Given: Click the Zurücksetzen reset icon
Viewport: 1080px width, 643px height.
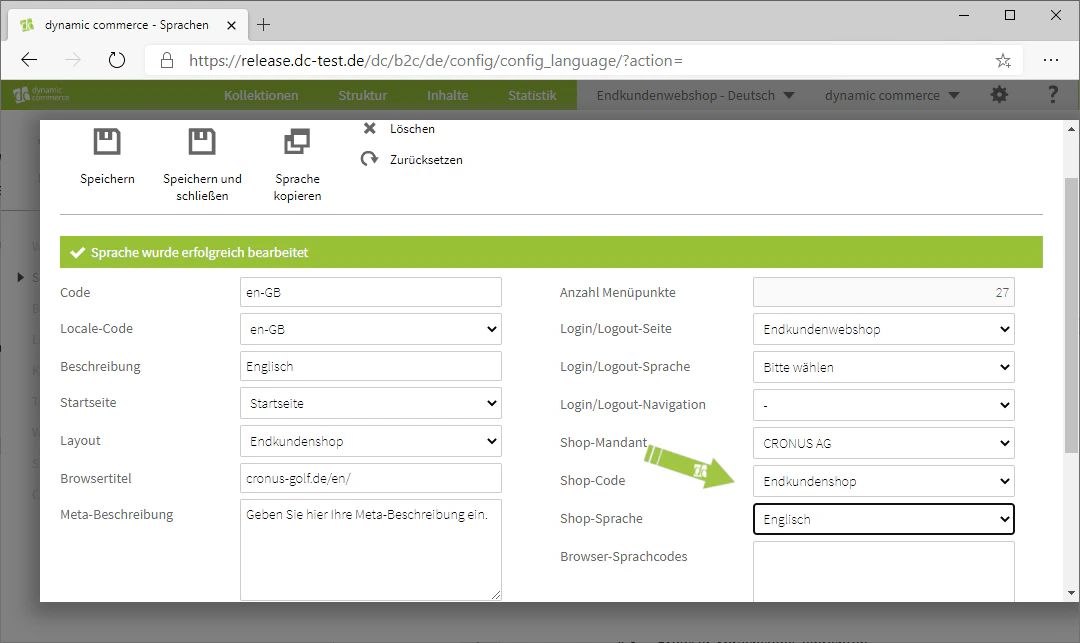Looking at the screenshot, I should (369, 159).
